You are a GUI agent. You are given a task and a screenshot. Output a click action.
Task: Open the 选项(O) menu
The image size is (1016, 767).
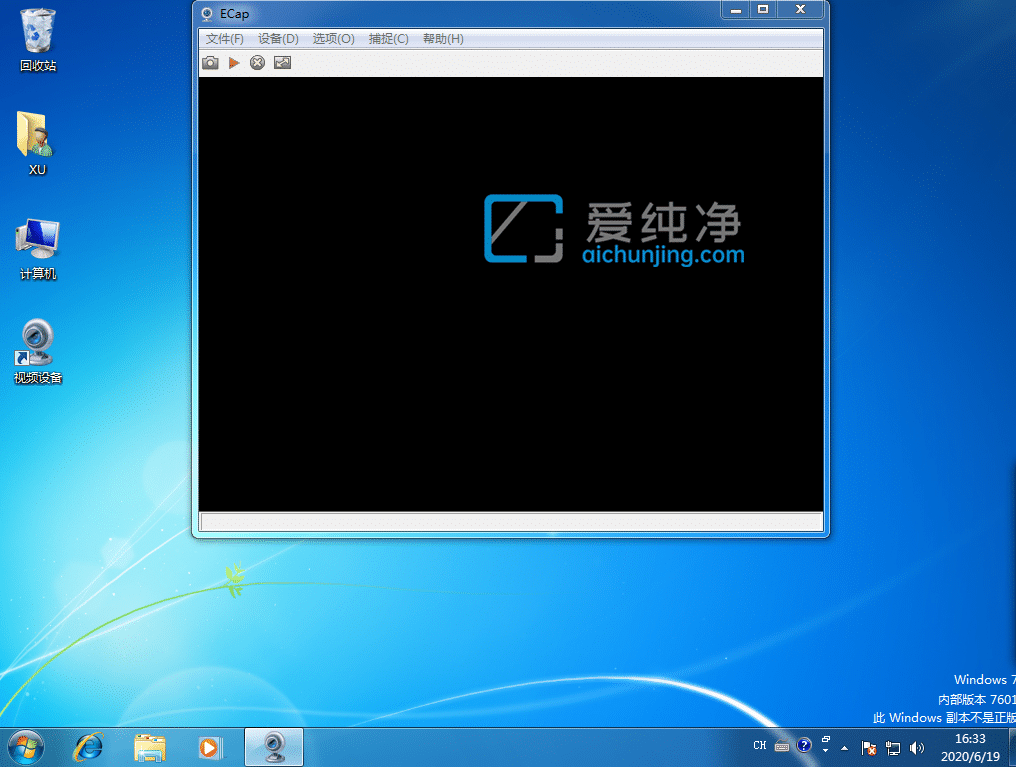(333, 39)
